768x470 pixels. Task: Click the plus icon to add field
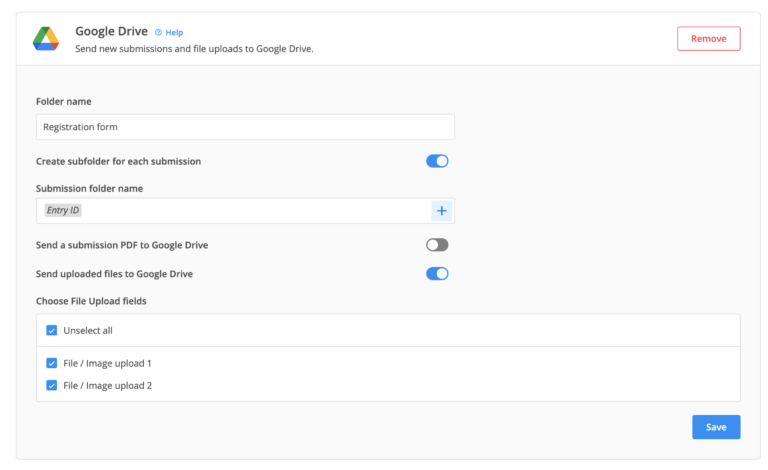(x=442, y=211)
